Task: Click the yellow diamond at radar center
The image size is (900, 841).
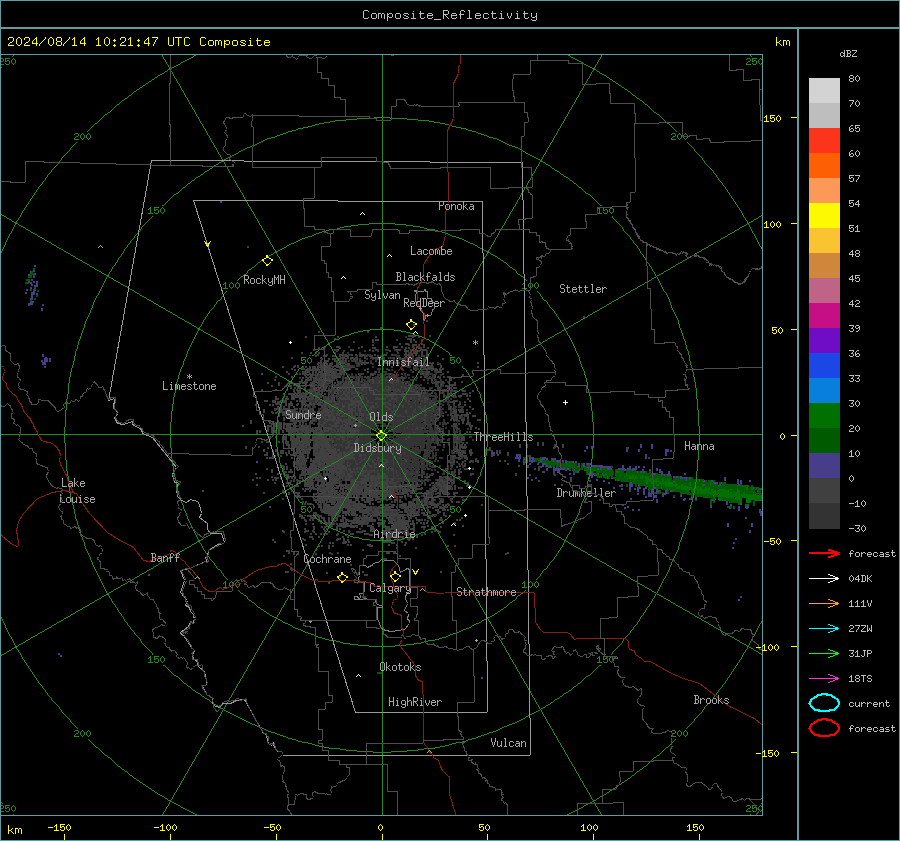Action: pos(381,436)
